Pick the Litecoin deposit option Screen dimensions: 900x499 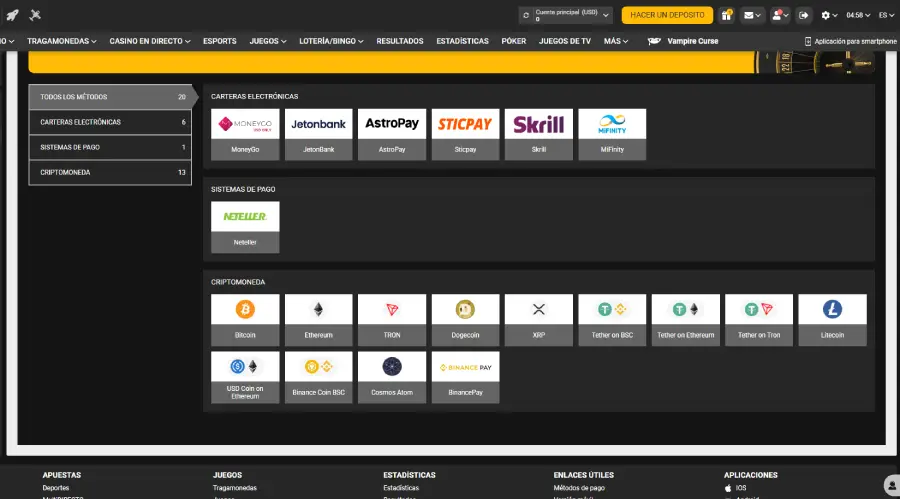(x=832, y=318)
